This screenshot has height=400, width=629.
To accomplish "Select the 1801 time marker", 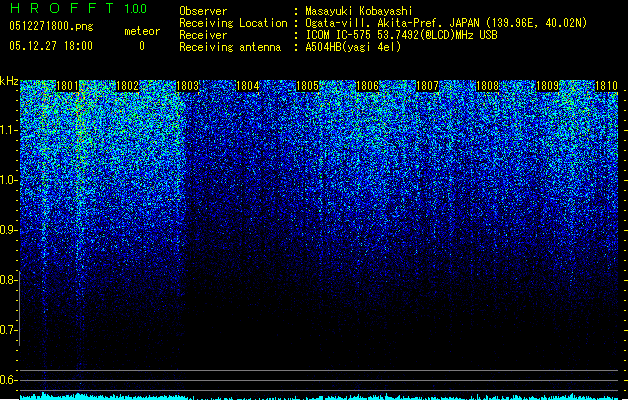I will click(x=67, y=86).
